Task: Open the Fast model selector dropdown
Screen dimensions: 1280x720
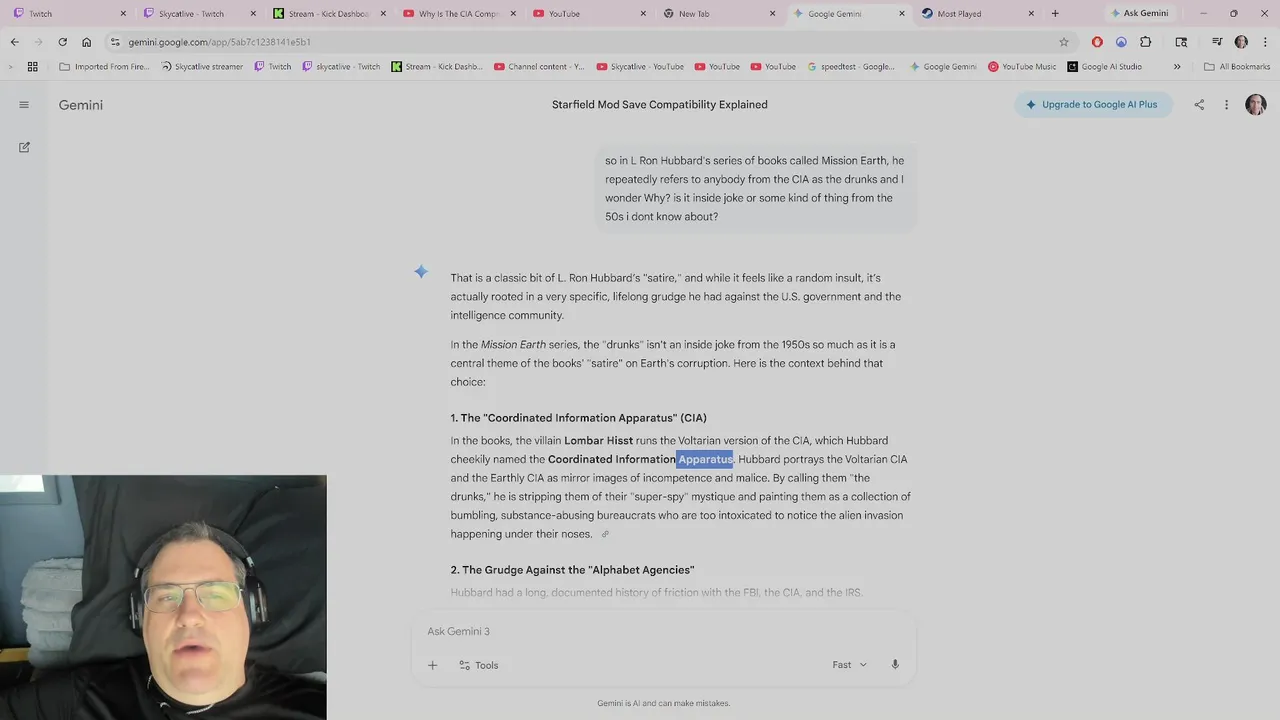Action: pos(849,665)
